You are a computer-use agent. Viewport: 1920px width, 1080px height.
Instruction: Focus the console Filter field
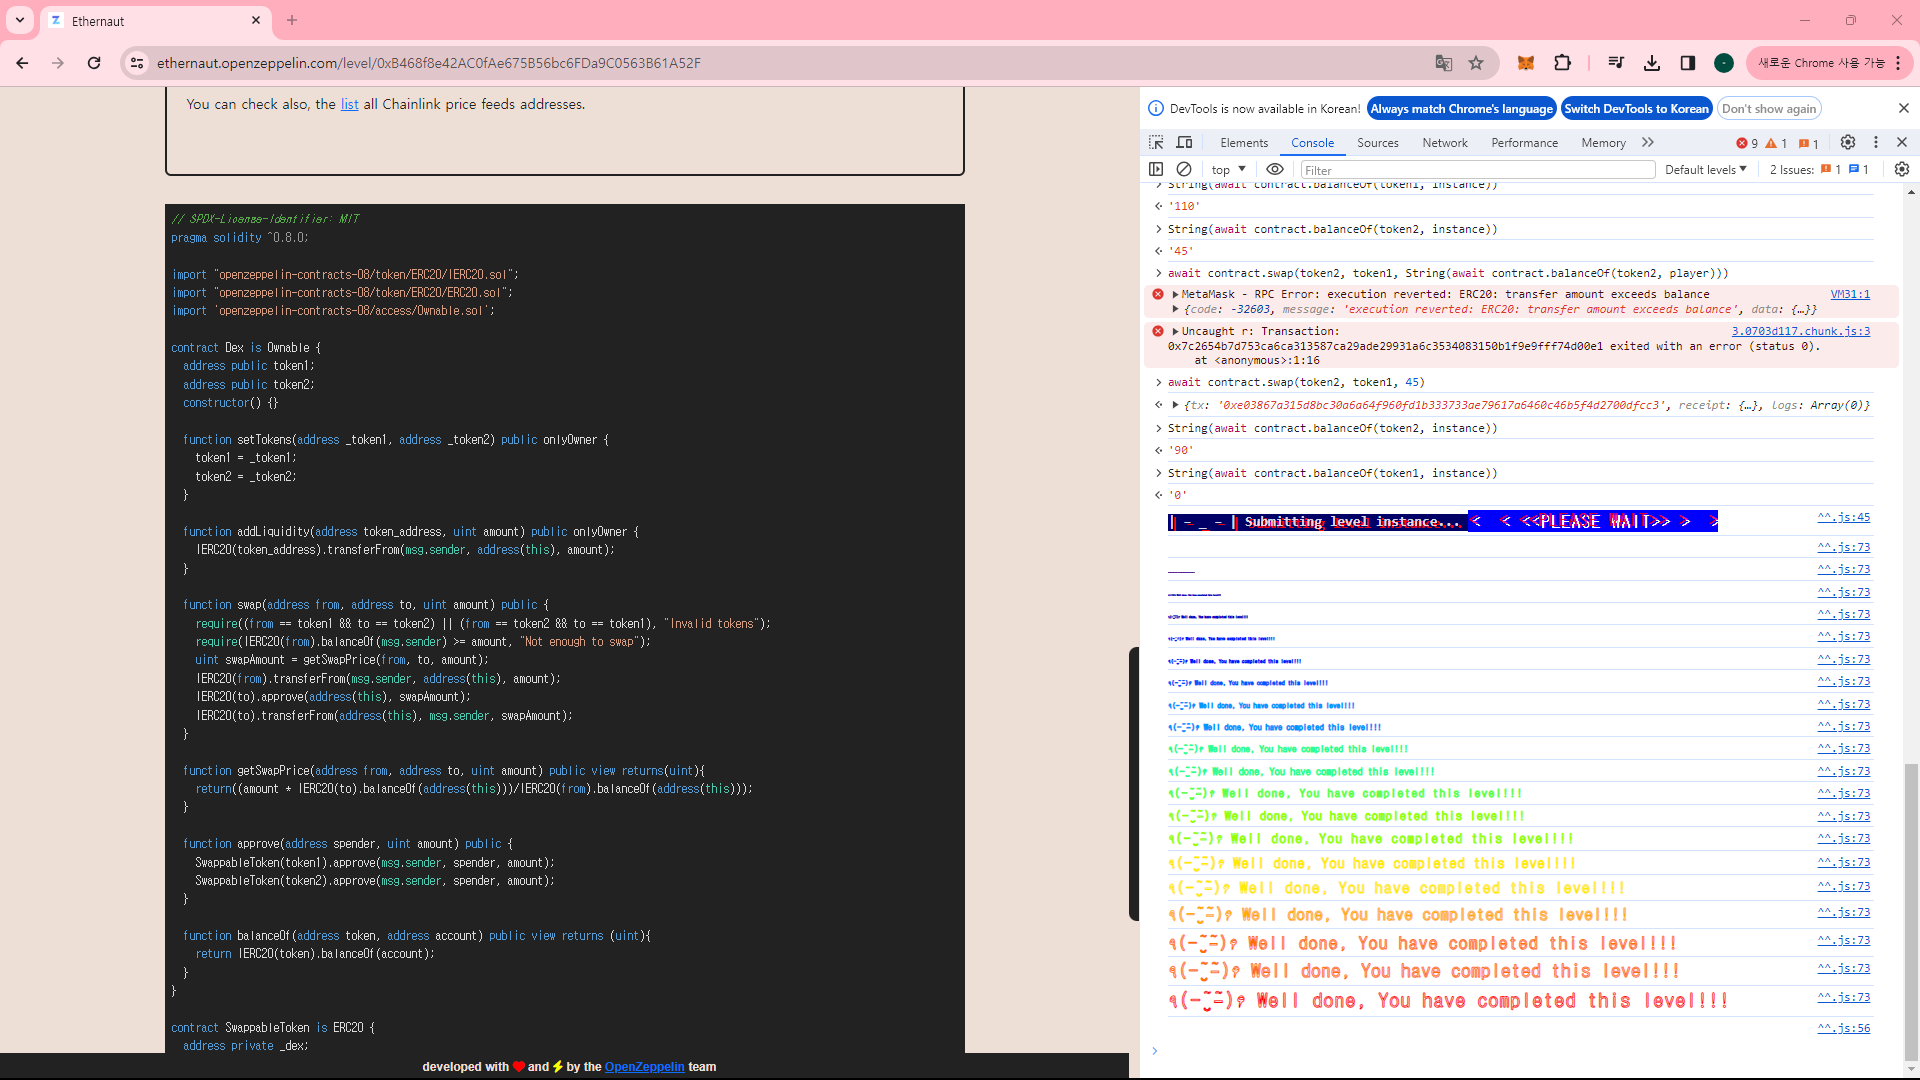click(1478, 170)
